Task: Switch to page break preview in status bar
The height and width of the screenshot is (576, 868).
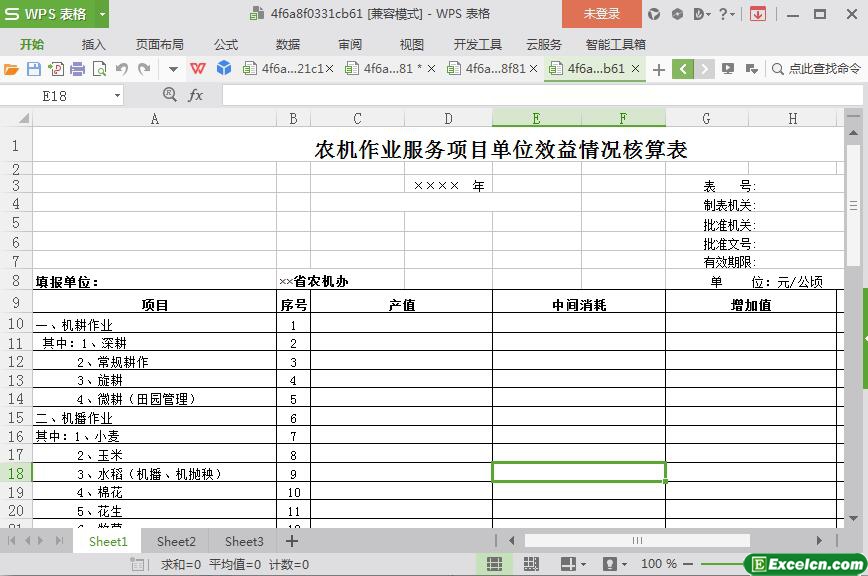Action: [531, 564]
